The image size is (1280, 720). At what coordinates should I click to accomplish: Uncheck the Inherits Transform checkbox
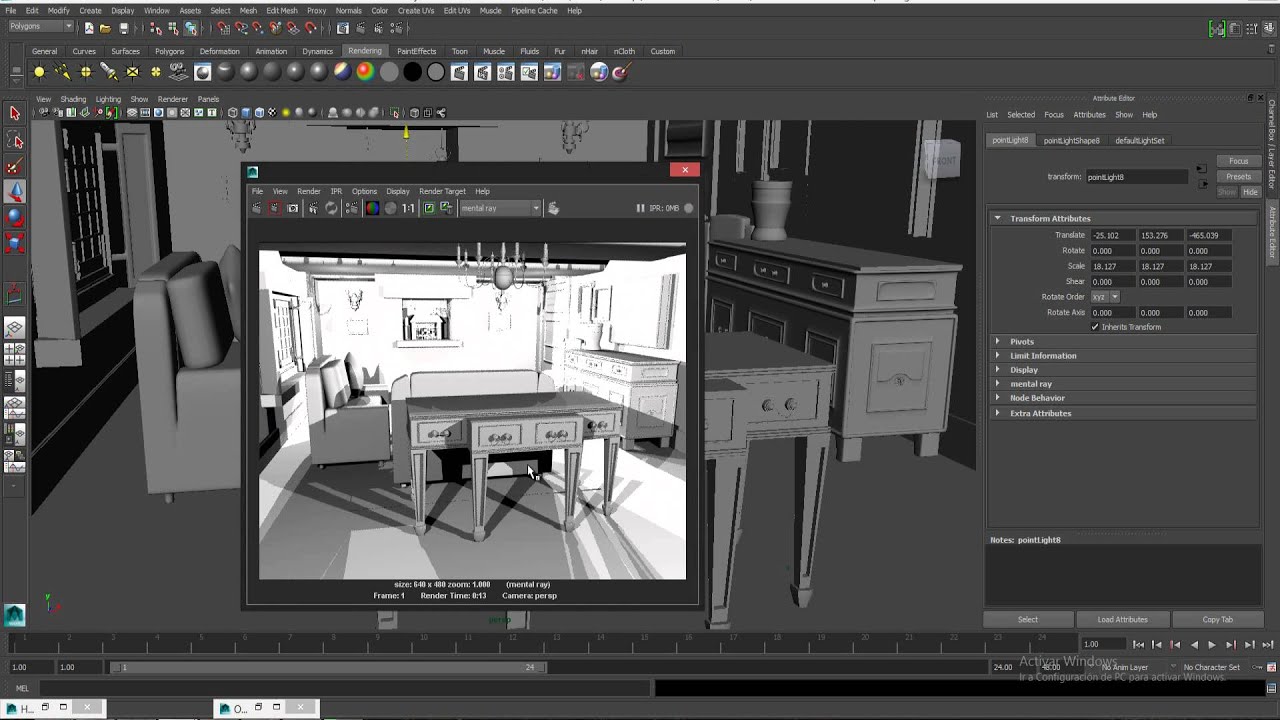pos(1095,327)
